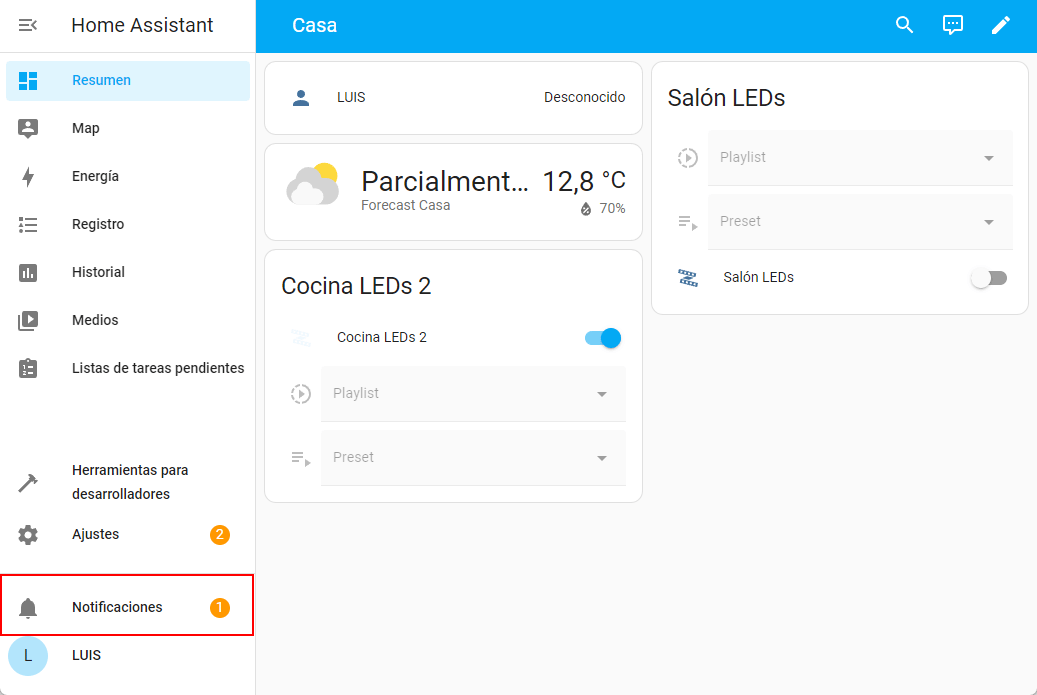Open the Salón LEDs Preset dropdown
Screen dimensions: 1037x695
tap(860, 222)
